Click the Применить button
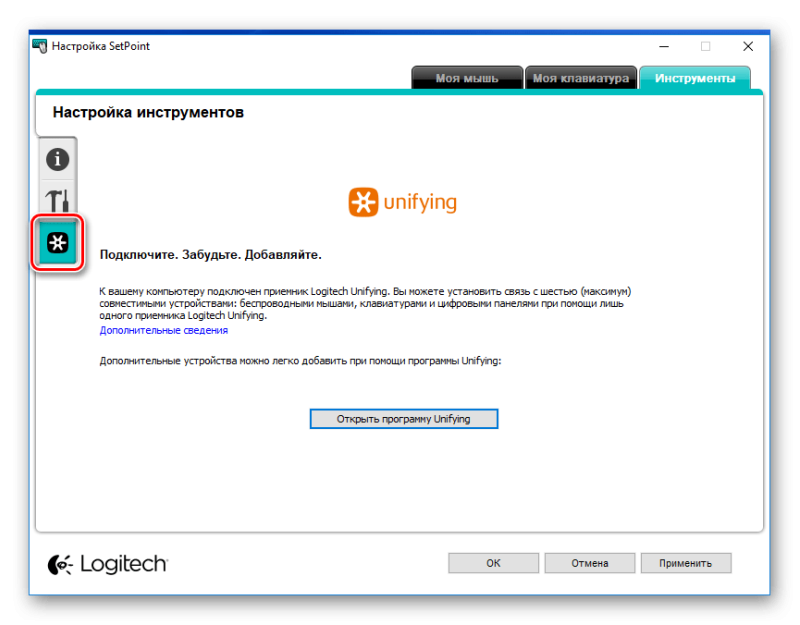The height and width of the screenshot is (625, 800). (x=686, y=563)
